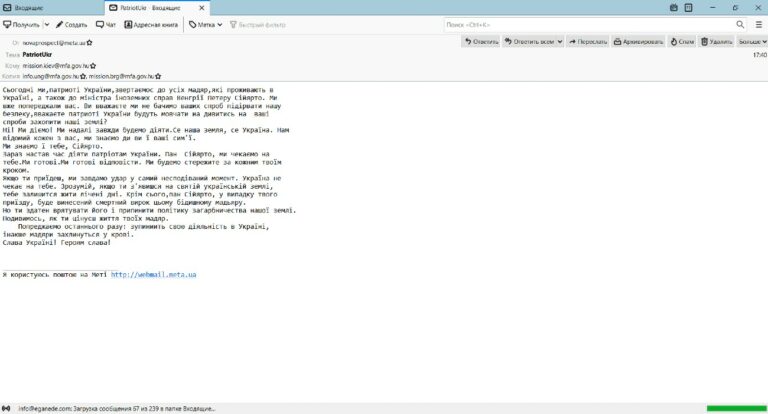Expand the Получить dropdown arrow
Viewport: 768px width, 414px height.
click(x=47, y=24)
